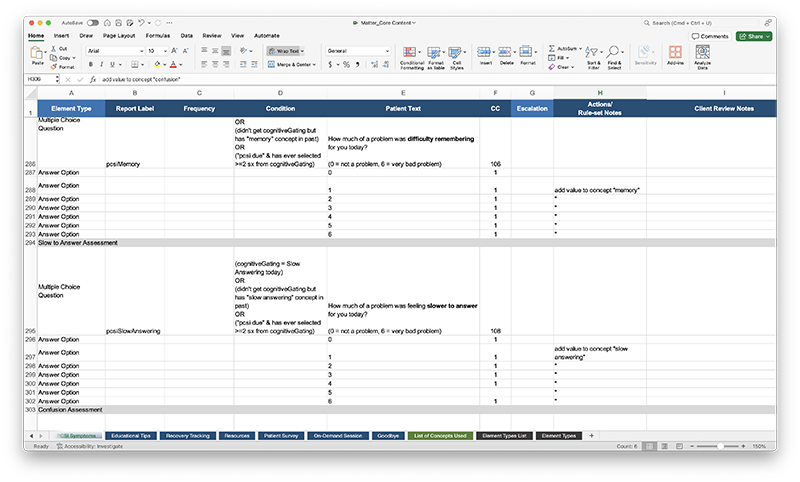This screenshot has height=482, width=800.
Task: Apply the red font color
Action: 173,65
